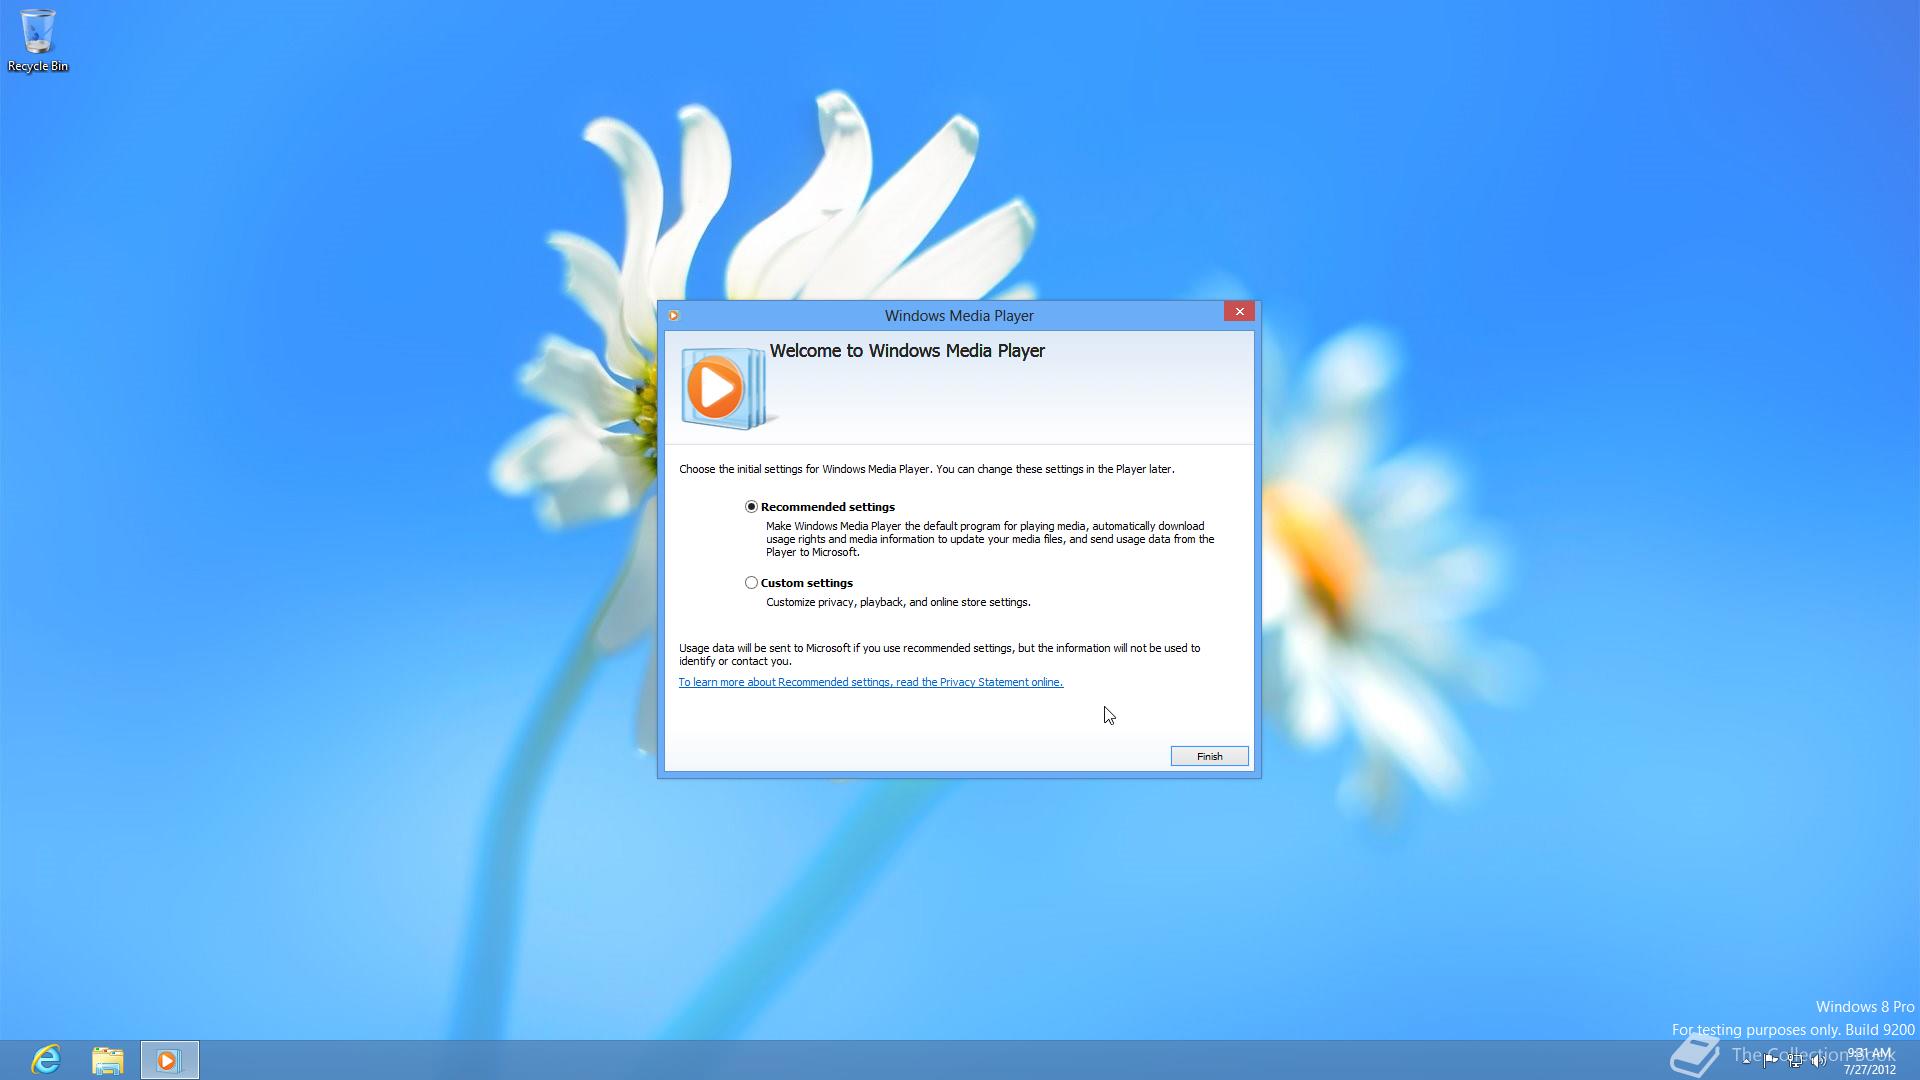Image resolution: width=1920 pixels, height=1080 pixels.
Task: Click the Windows Media Player title bar
Action: [959, 315]
